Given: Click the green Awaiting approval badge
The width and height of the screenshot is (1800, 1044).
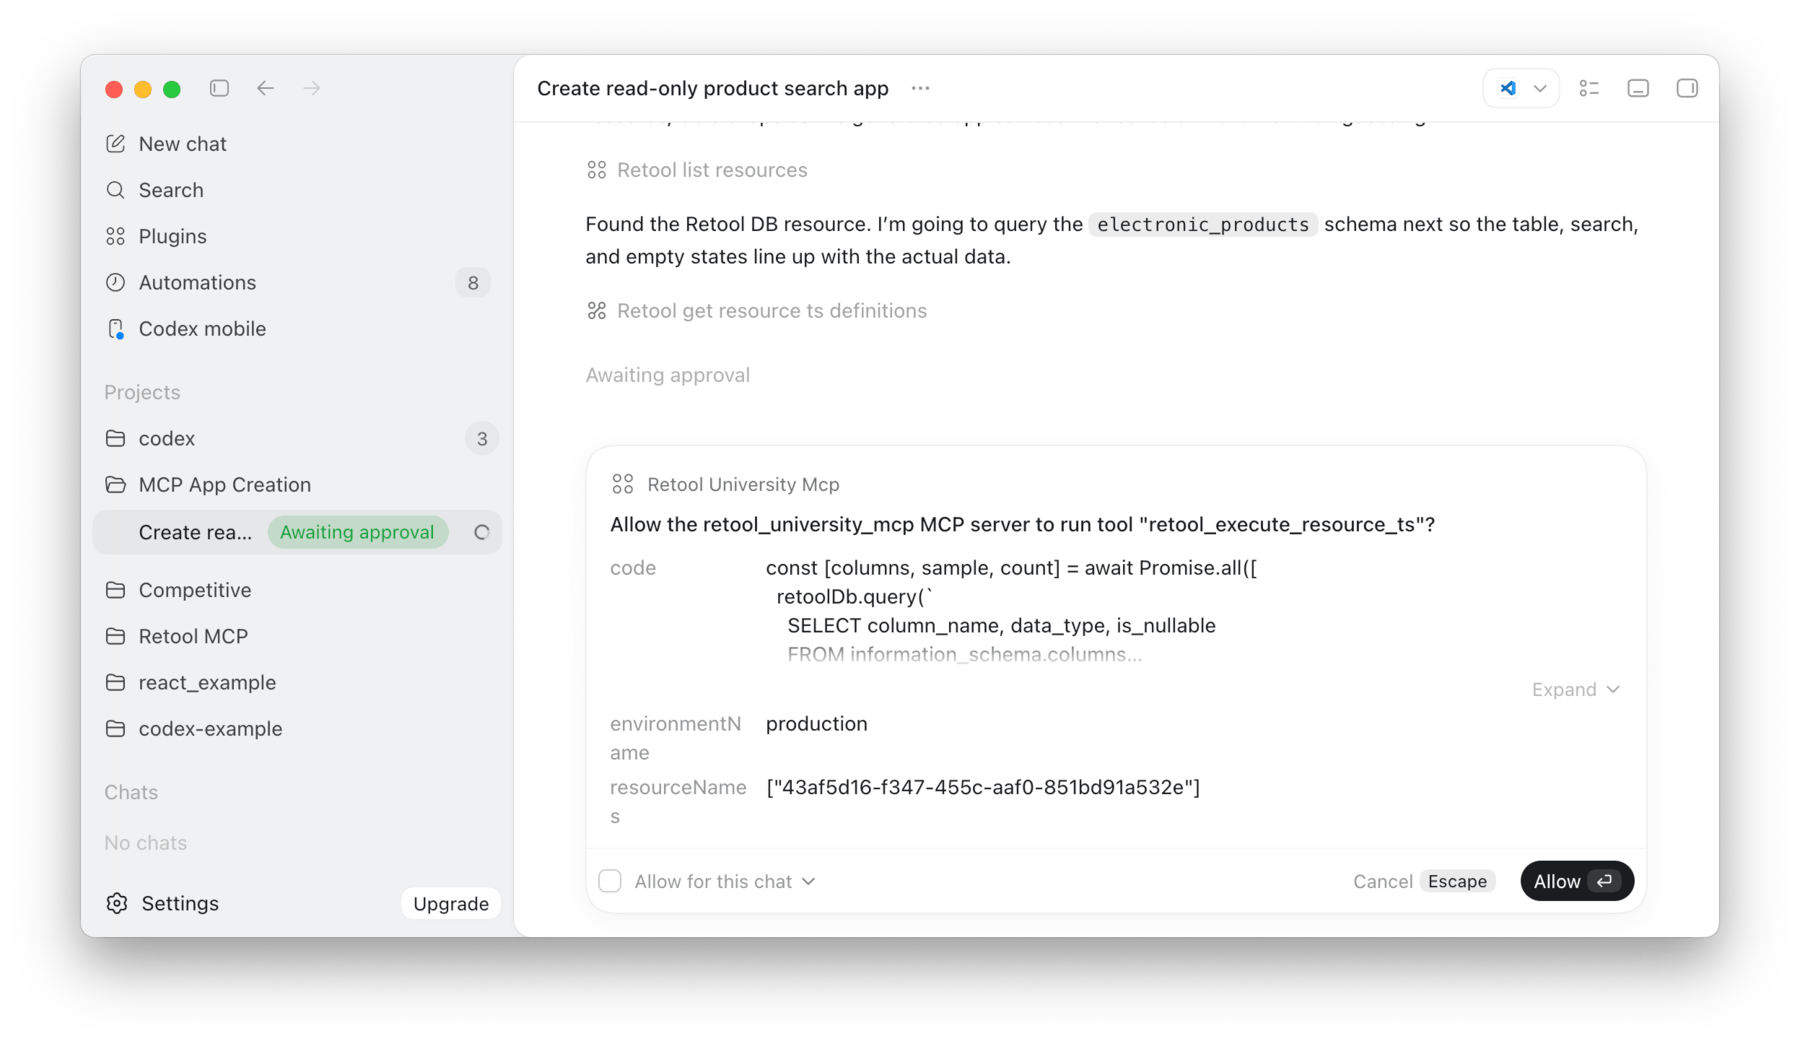Looking at the screenshot, I should pos(357,532).
